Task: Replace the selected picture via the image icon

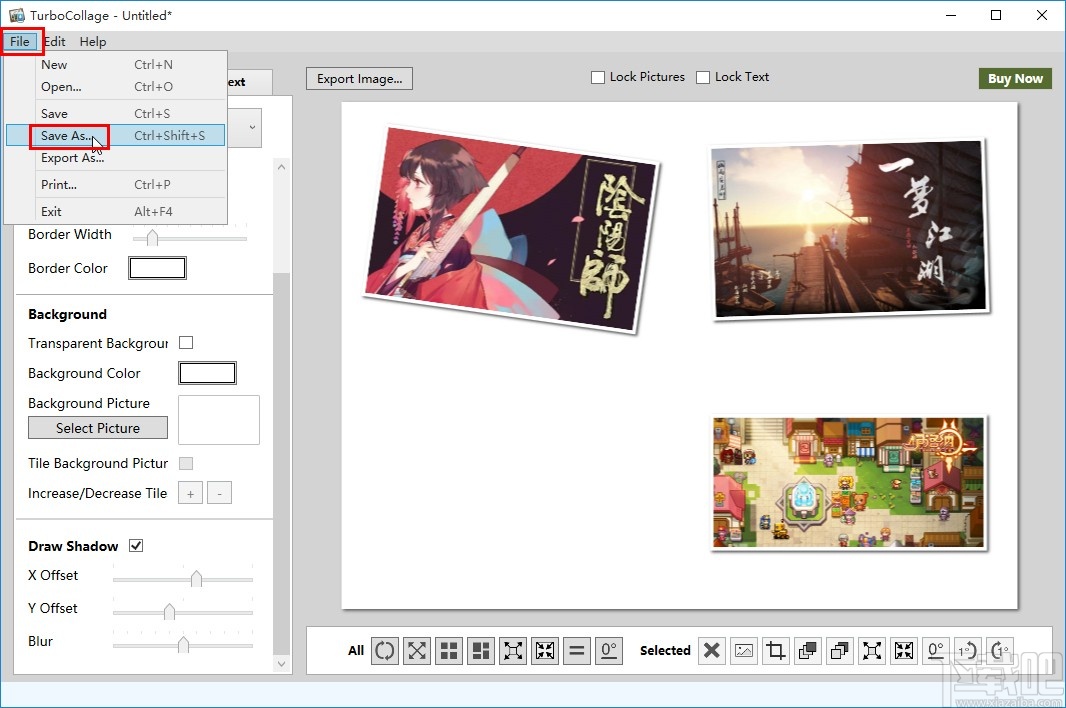Action: click(x=743, y=650)
